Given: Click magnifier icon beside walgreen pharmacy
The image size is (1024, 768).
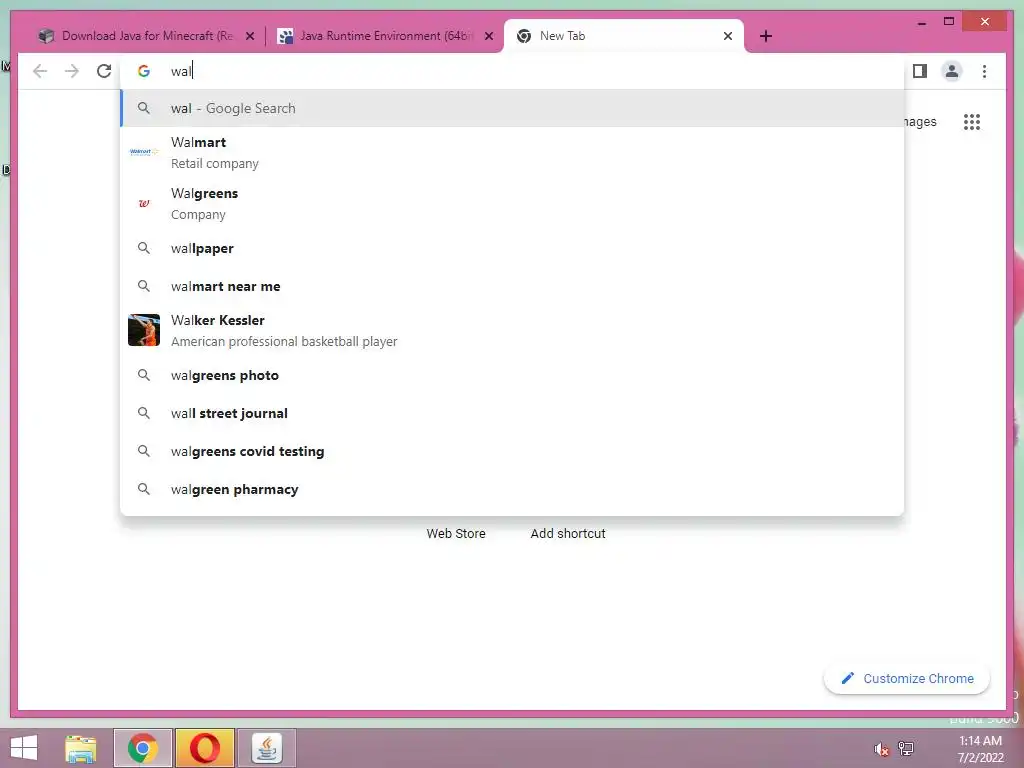Looking at the screenshot, I should coord(144,488).
